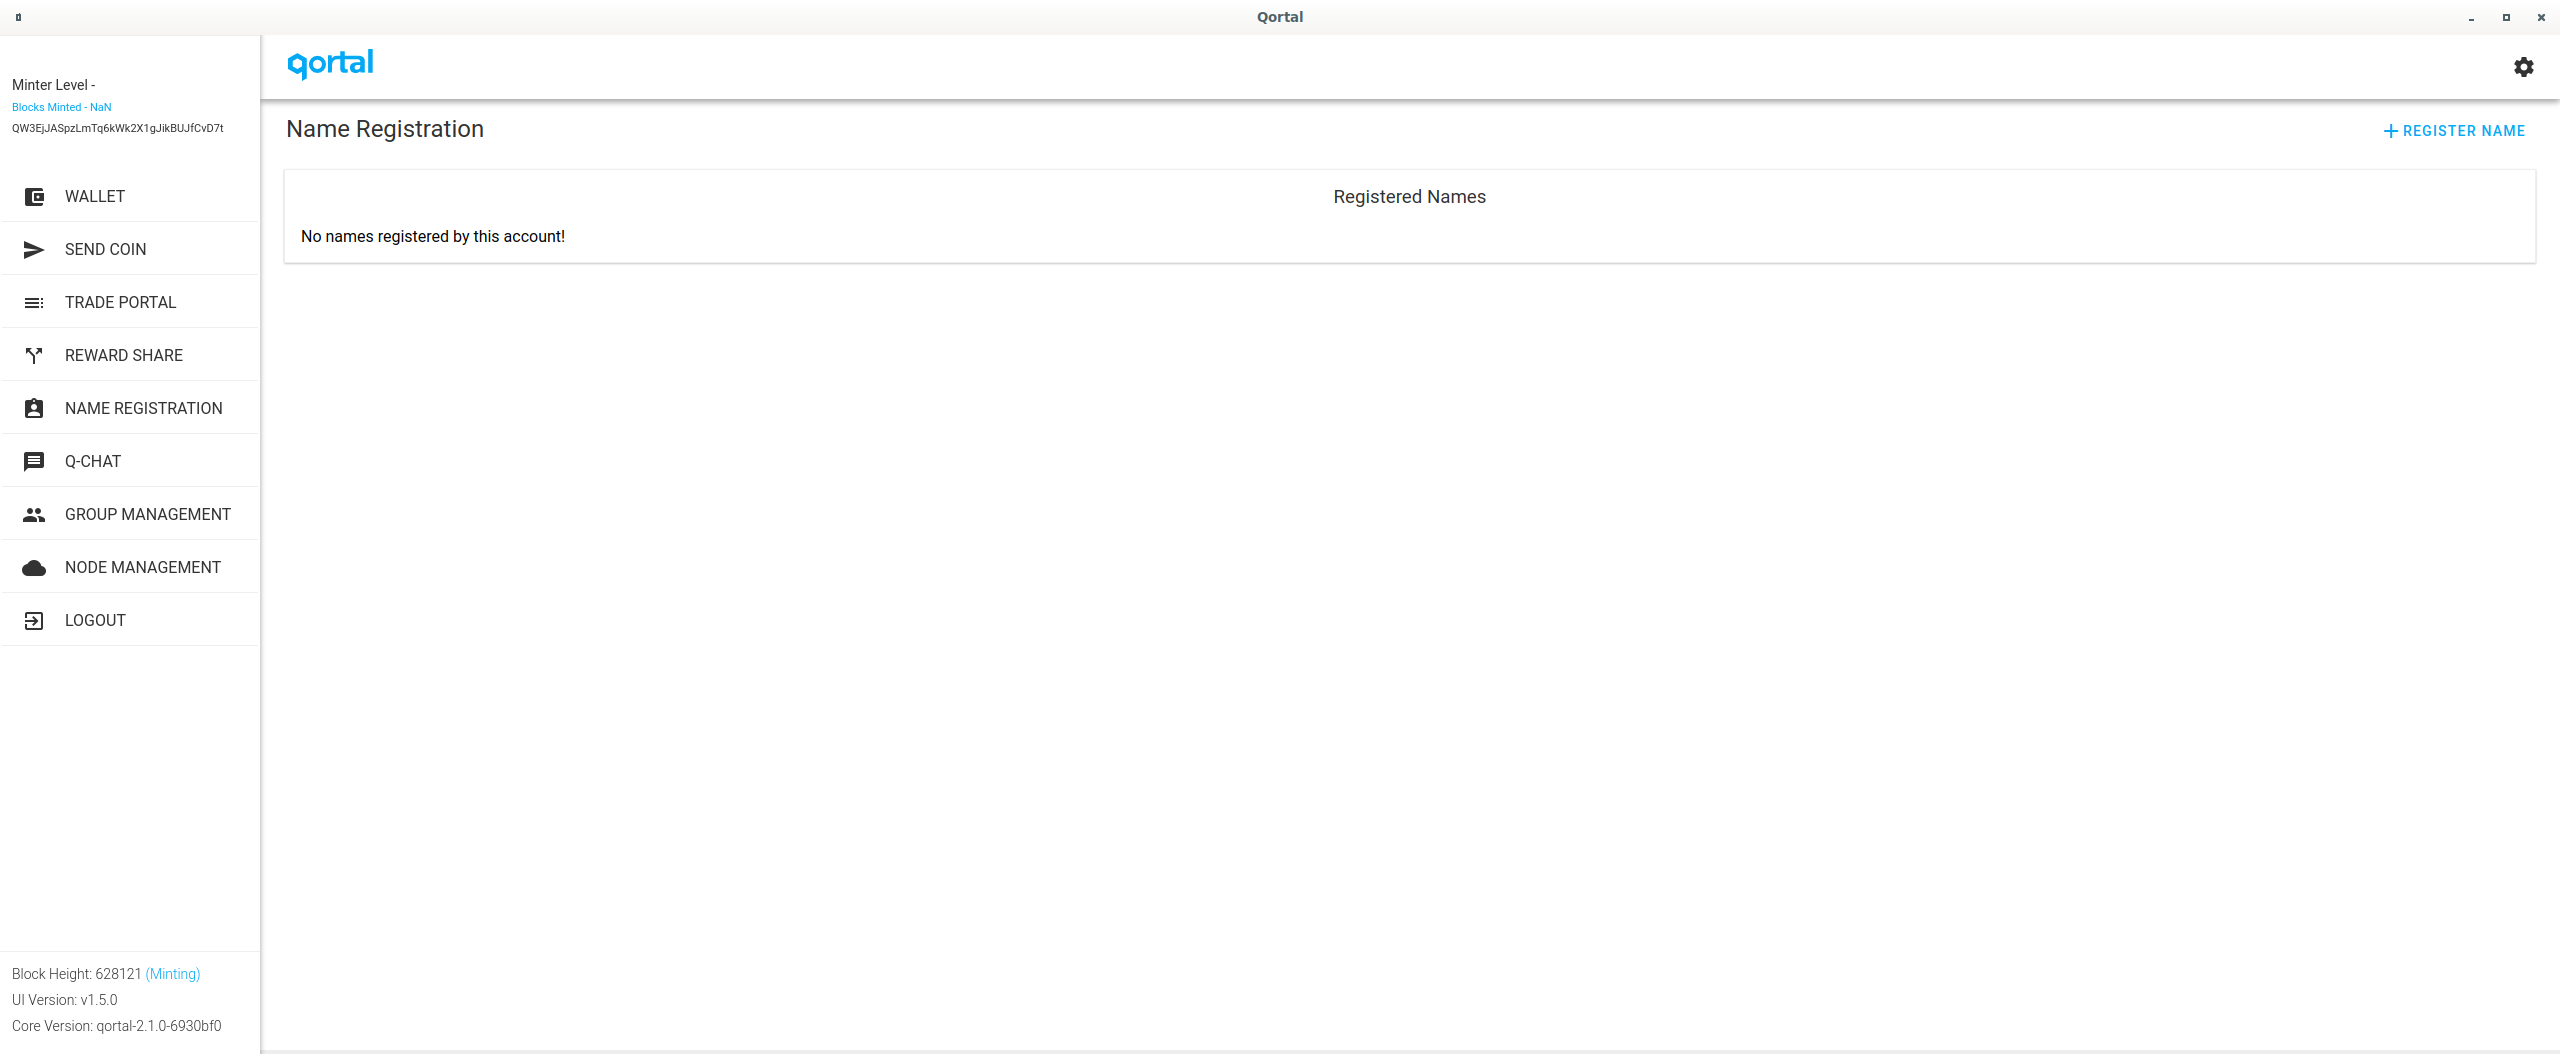The image size is (2560, 1054).
Task: Select NAME REGISTRATION in sidebar
Action: click(130, 408)
